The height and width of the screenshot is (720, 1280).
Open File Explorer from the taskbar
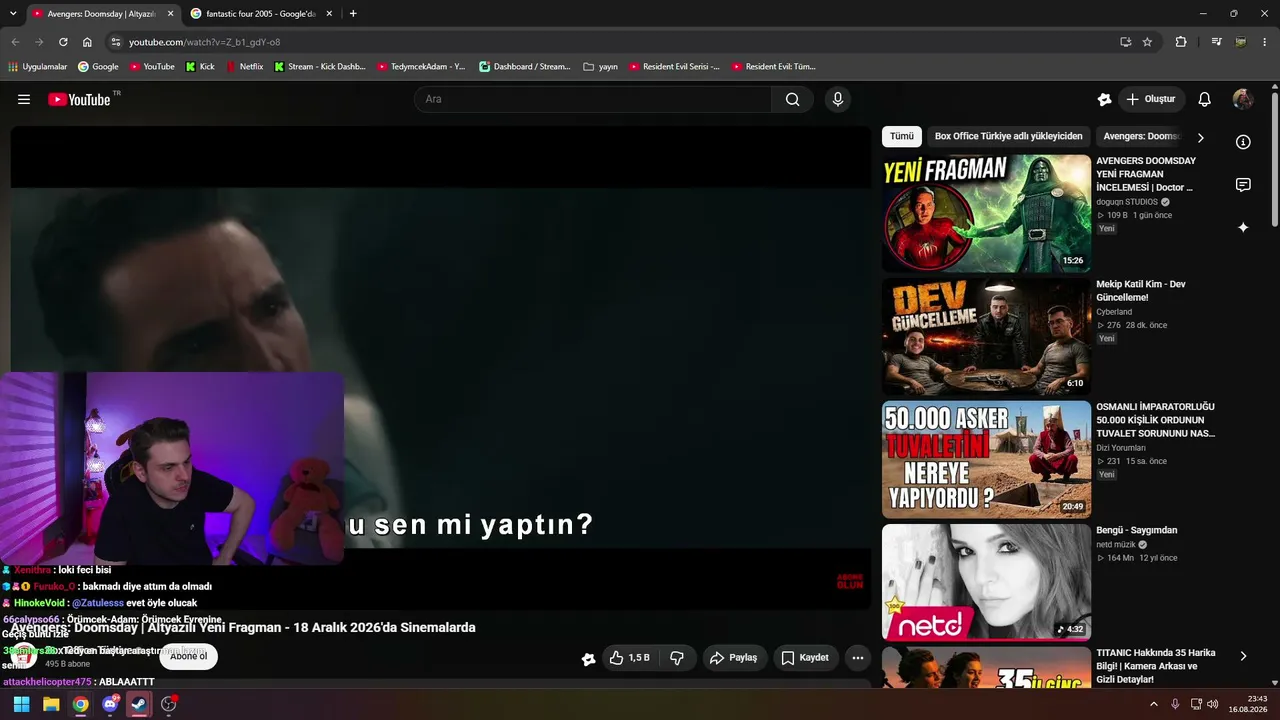click(x=51, y=704)
